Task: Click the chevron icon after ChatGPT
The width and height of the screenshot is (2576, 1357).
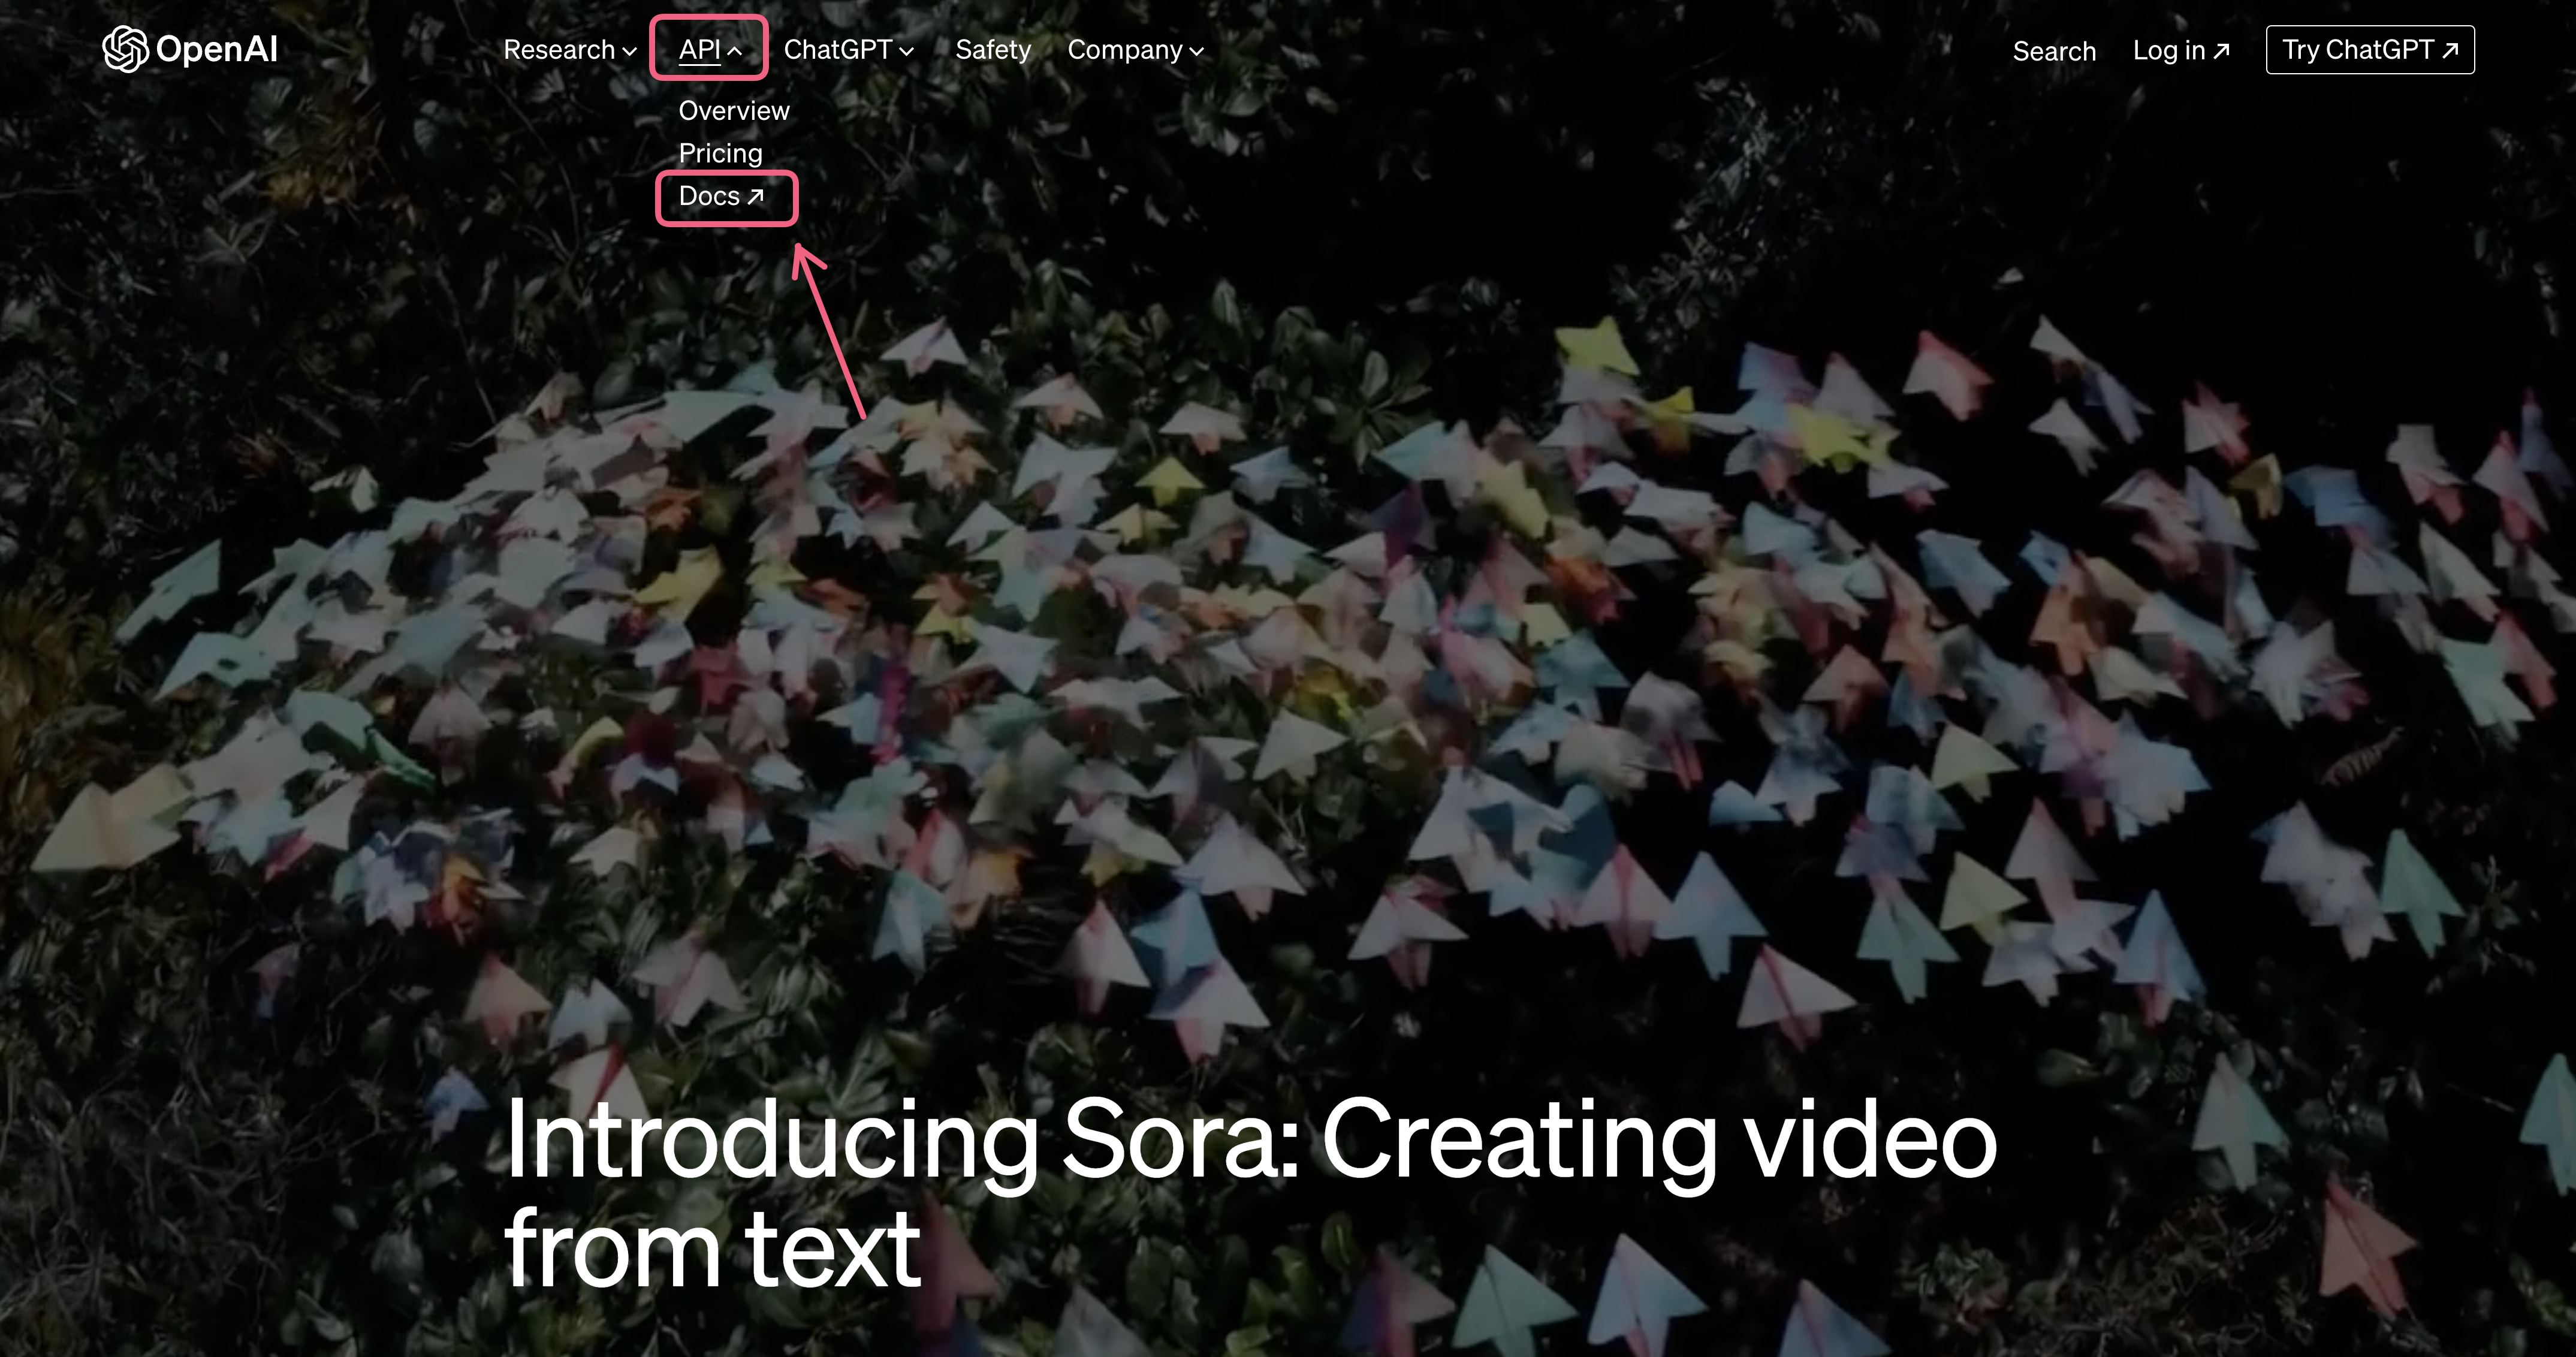Action: coord(906,51)
